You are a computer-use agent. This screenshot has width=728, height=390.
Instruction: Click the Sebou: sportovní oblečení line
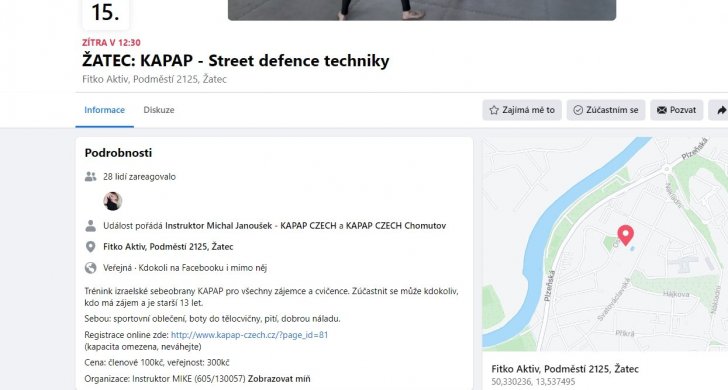(x=213, y=319)
